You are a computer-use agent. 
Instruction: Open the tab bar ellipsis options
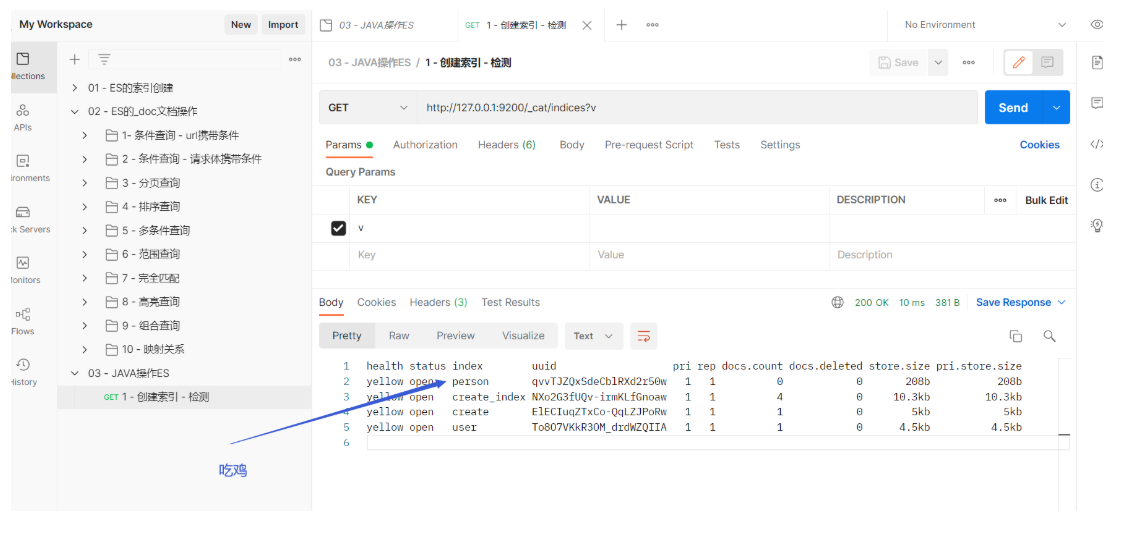653,25
